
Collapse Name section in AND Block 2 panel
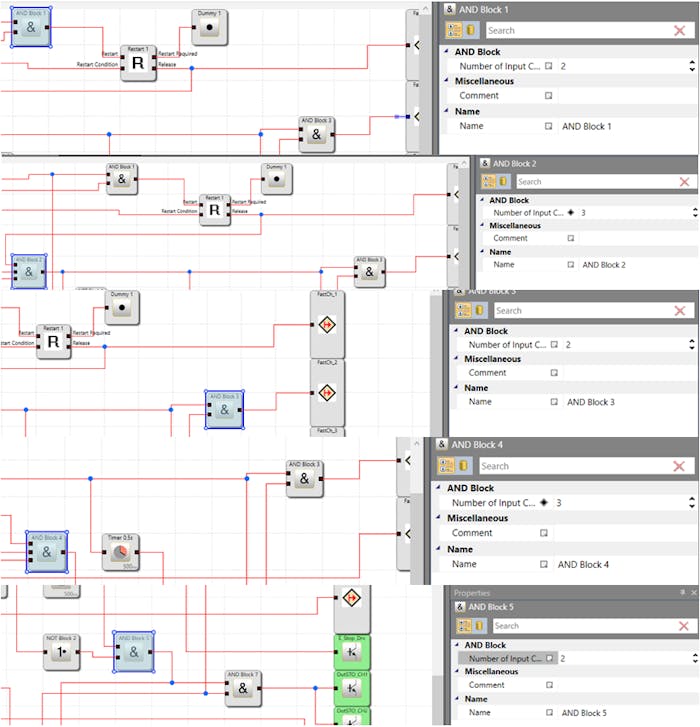482,251
